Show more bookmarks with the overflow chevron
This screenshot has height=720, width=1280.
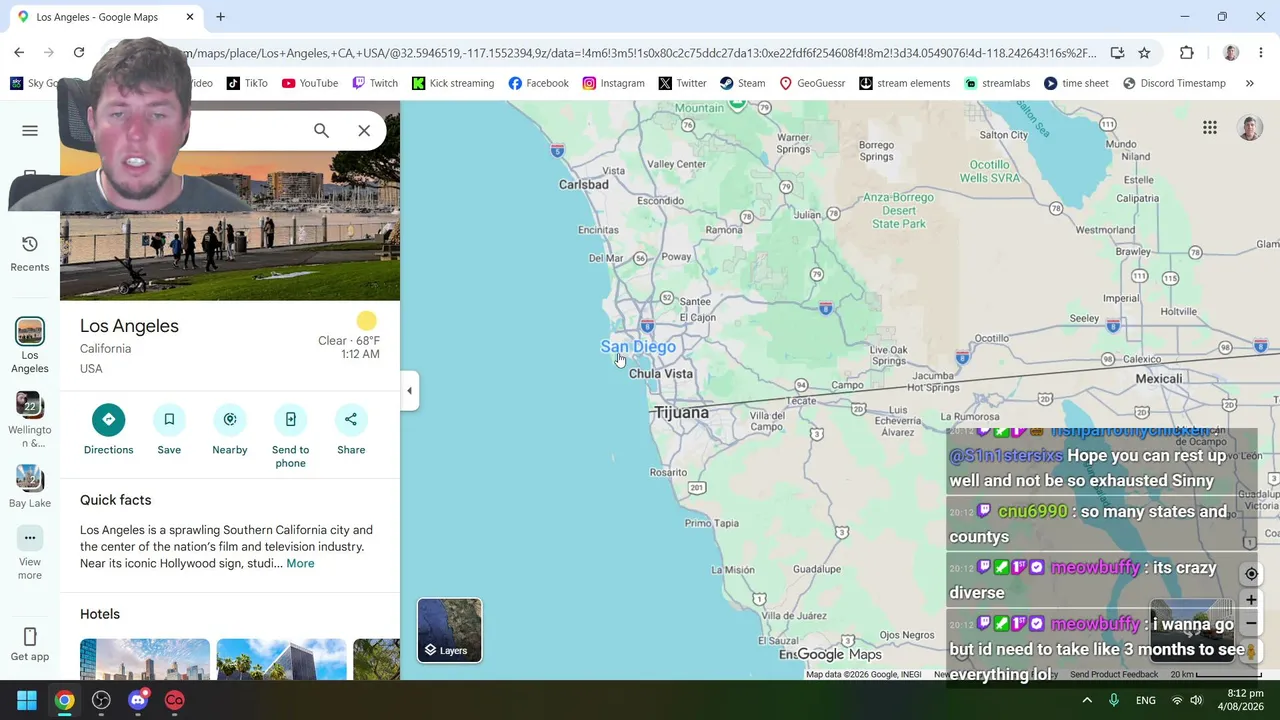point(1249,83)
